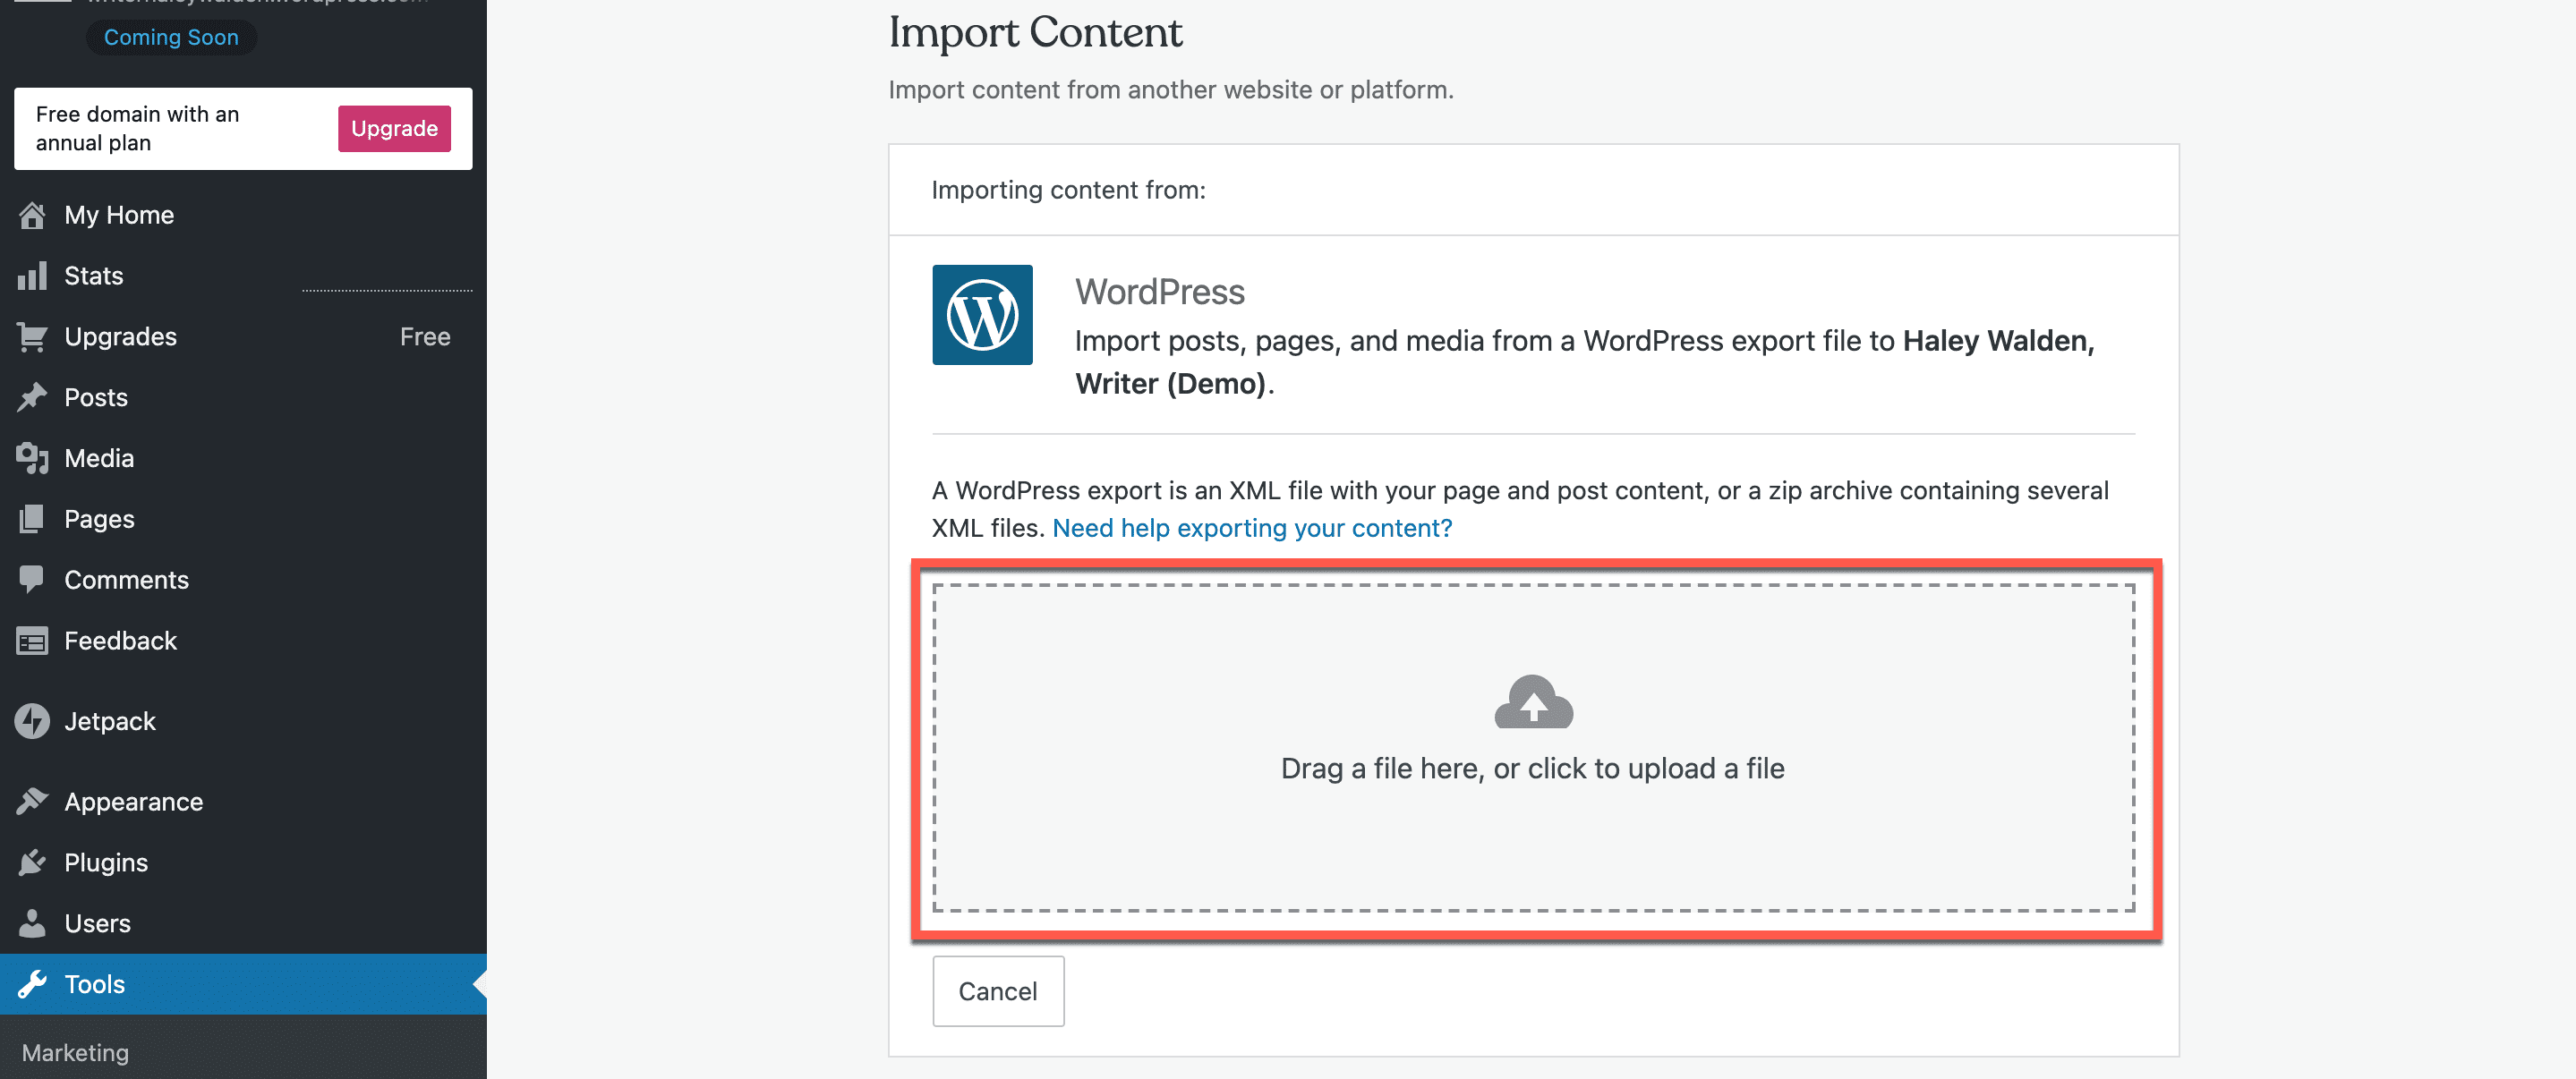Click the Cancel button

tap(997, 990)
